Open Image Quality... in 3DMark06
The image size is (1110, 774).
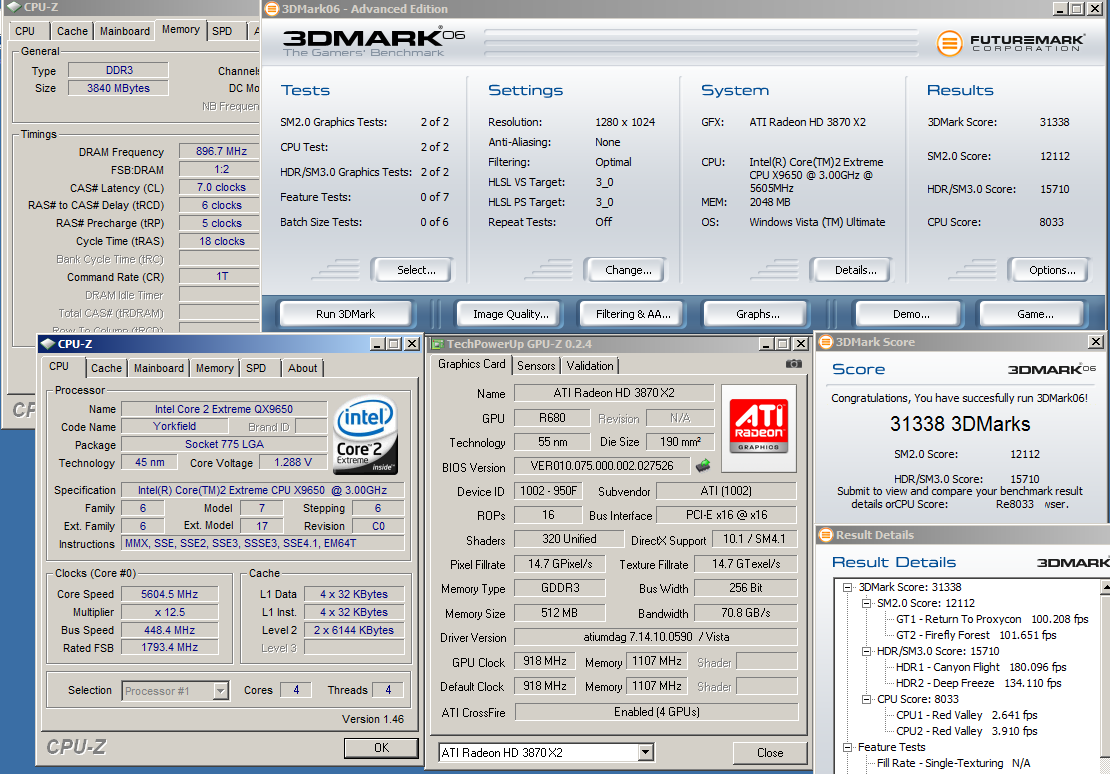(x=510, y=314)
